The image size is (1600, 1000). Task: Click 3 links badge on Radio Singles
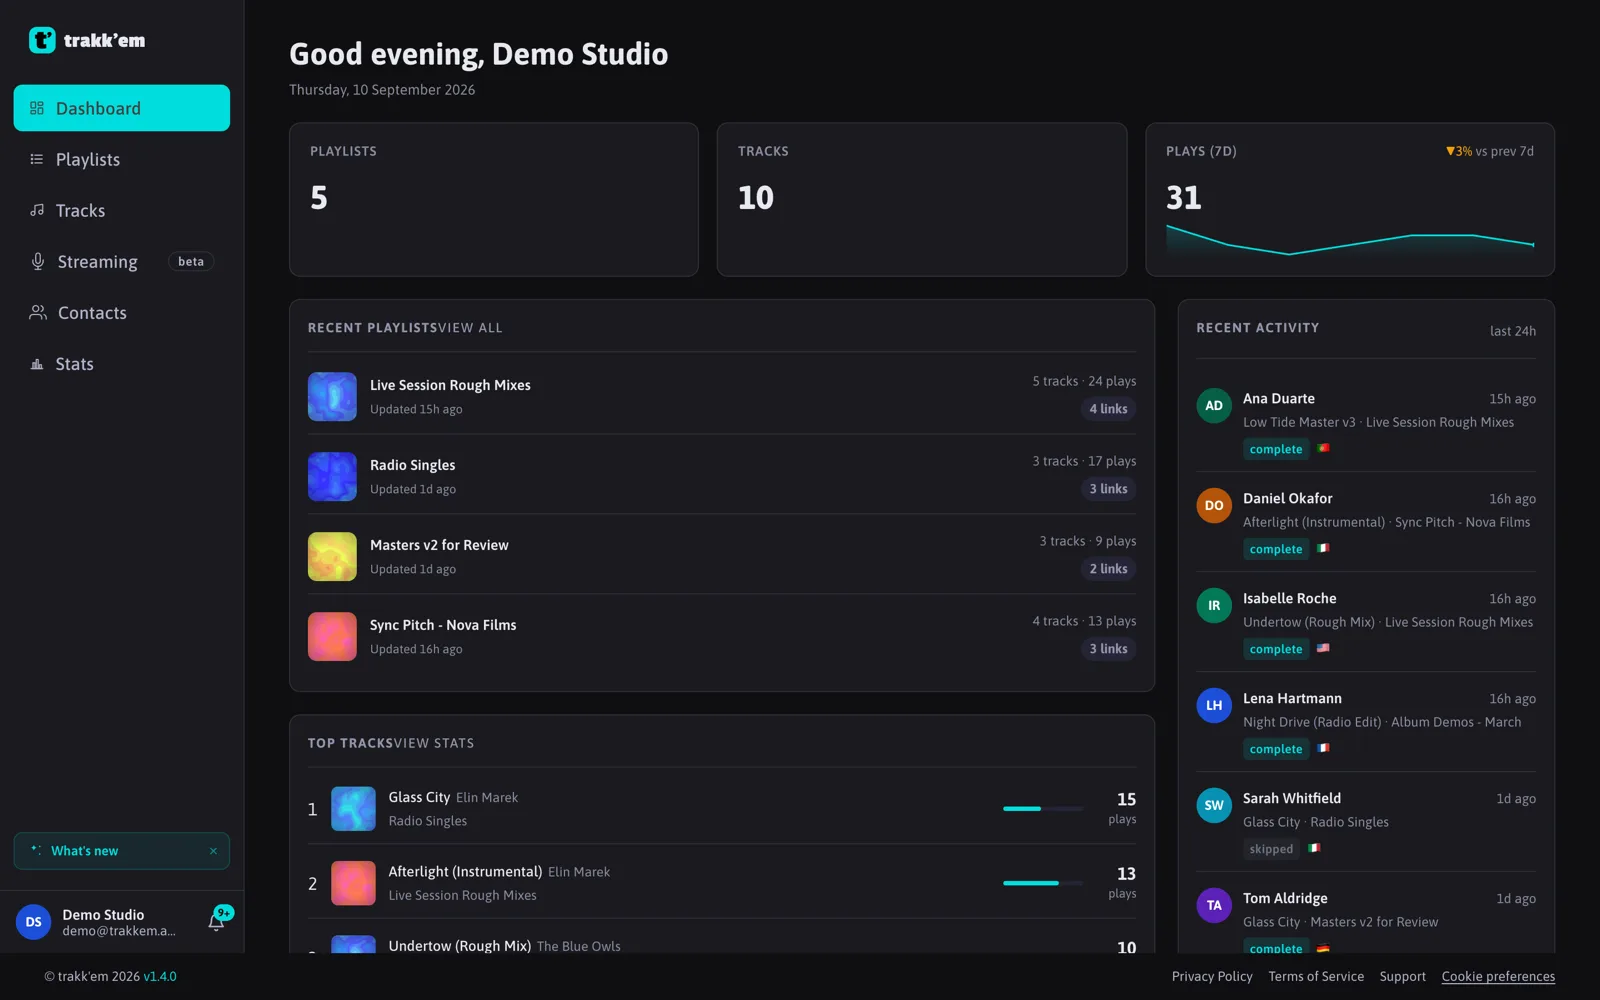tap(1108, 489)
